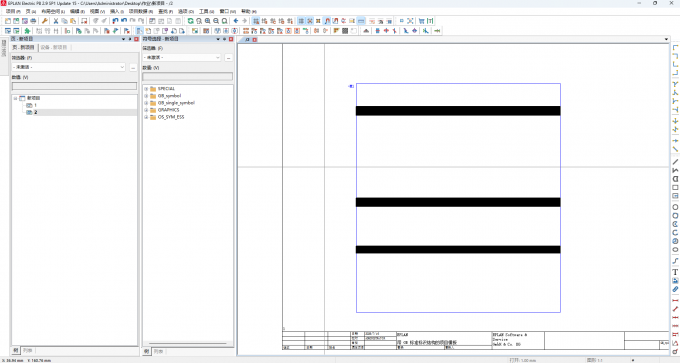Toggle Grid A size button
The image size is (680, 363).
(x=256, y=21)
